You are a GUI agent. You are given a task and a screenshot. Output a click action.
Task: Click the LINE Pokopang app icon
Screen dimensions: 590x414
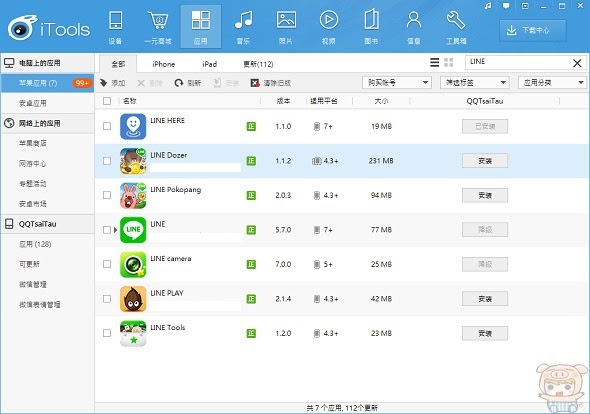point(133,195)
